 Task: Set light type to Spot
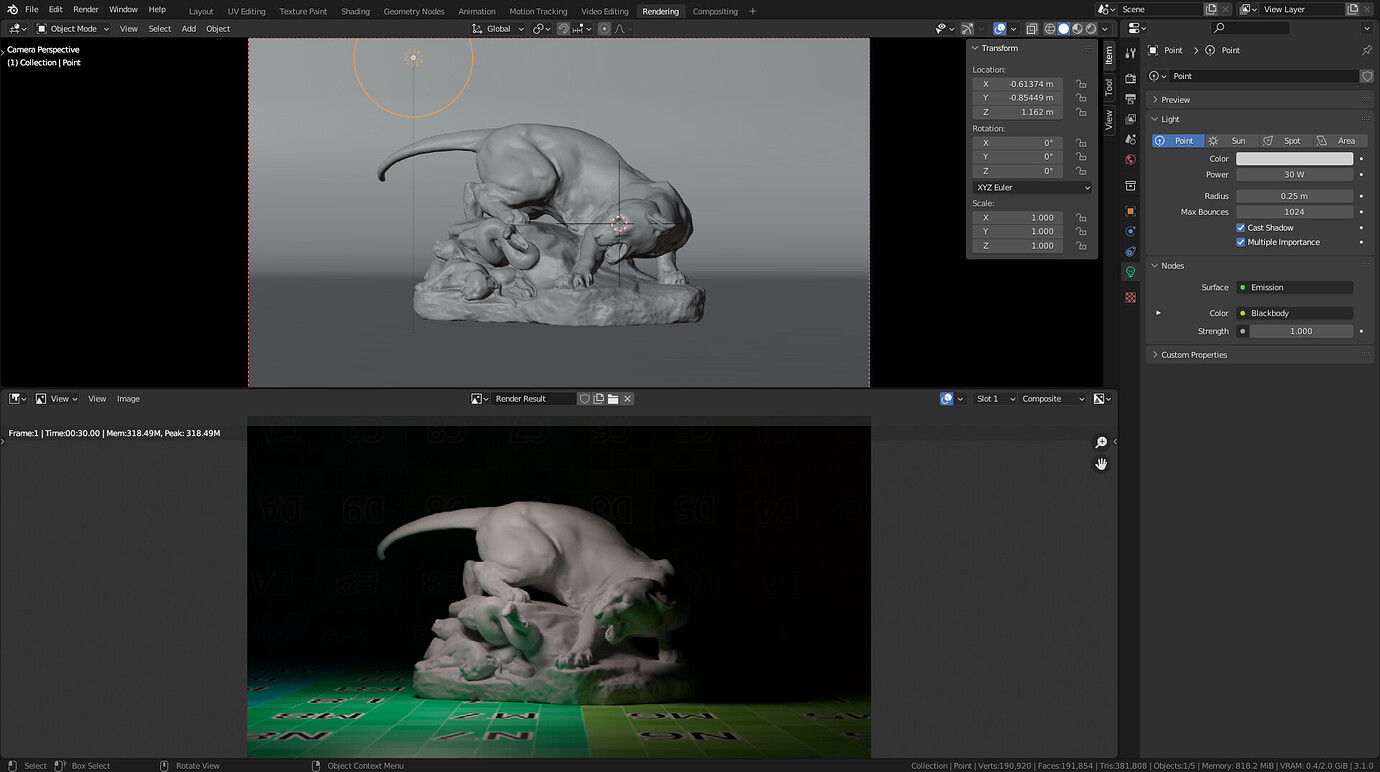coord(1285,141)
